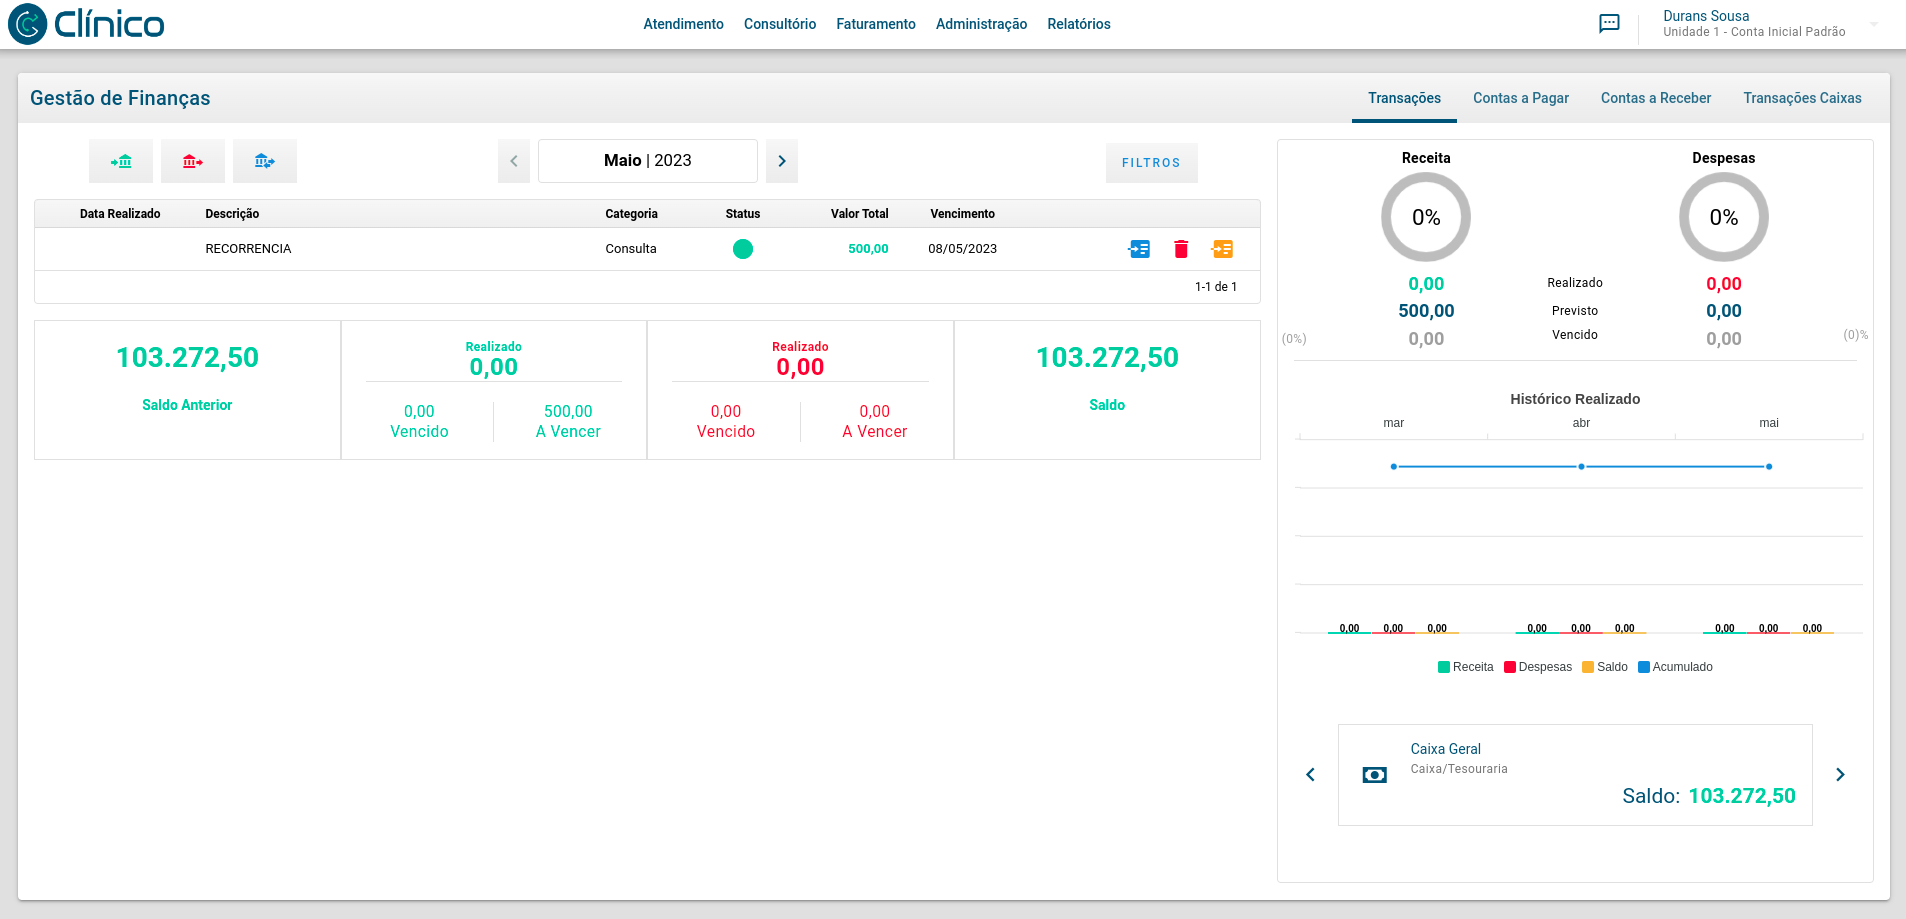Viewport: 1906px width, 919px height.
Task: Open the Faturamento menu
Action: tap(875, 24)
